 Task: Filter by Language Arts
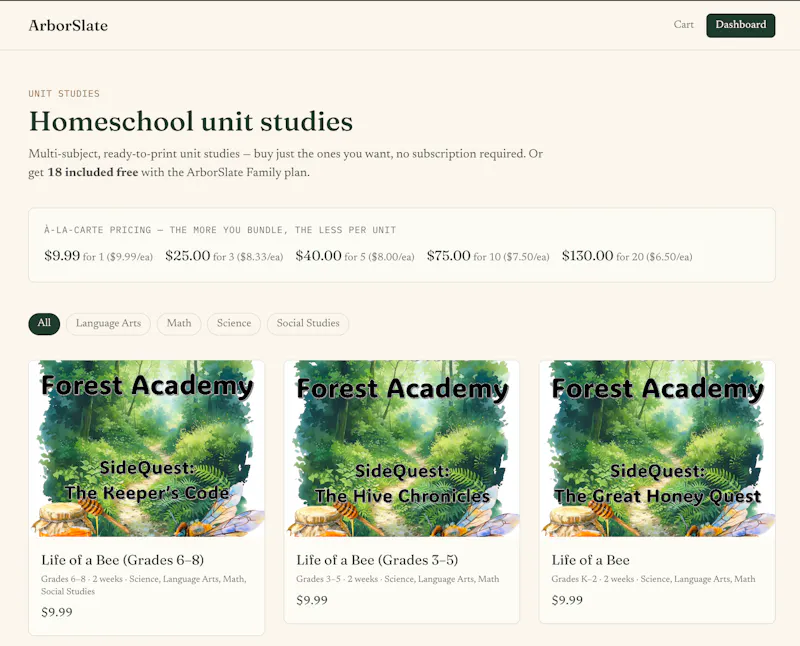tap(108, 324)
